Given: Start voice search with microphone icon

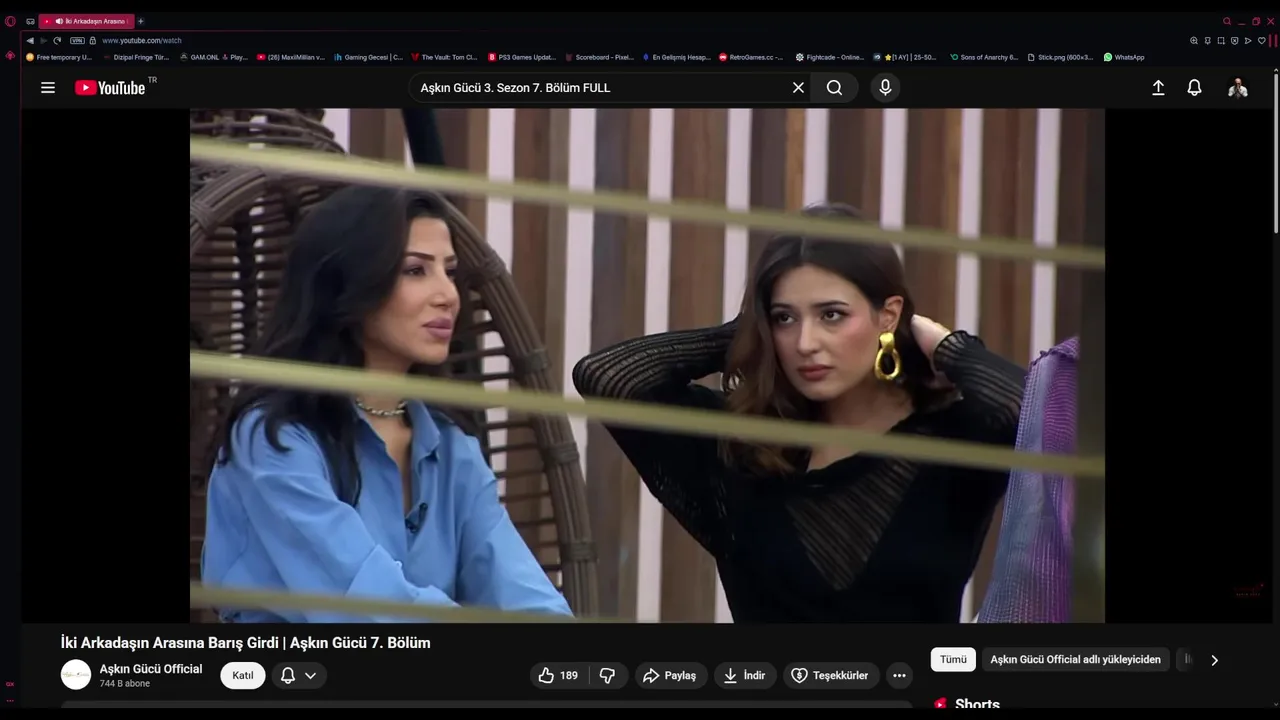Looking at the screenshot, I should tap(885, 87).
